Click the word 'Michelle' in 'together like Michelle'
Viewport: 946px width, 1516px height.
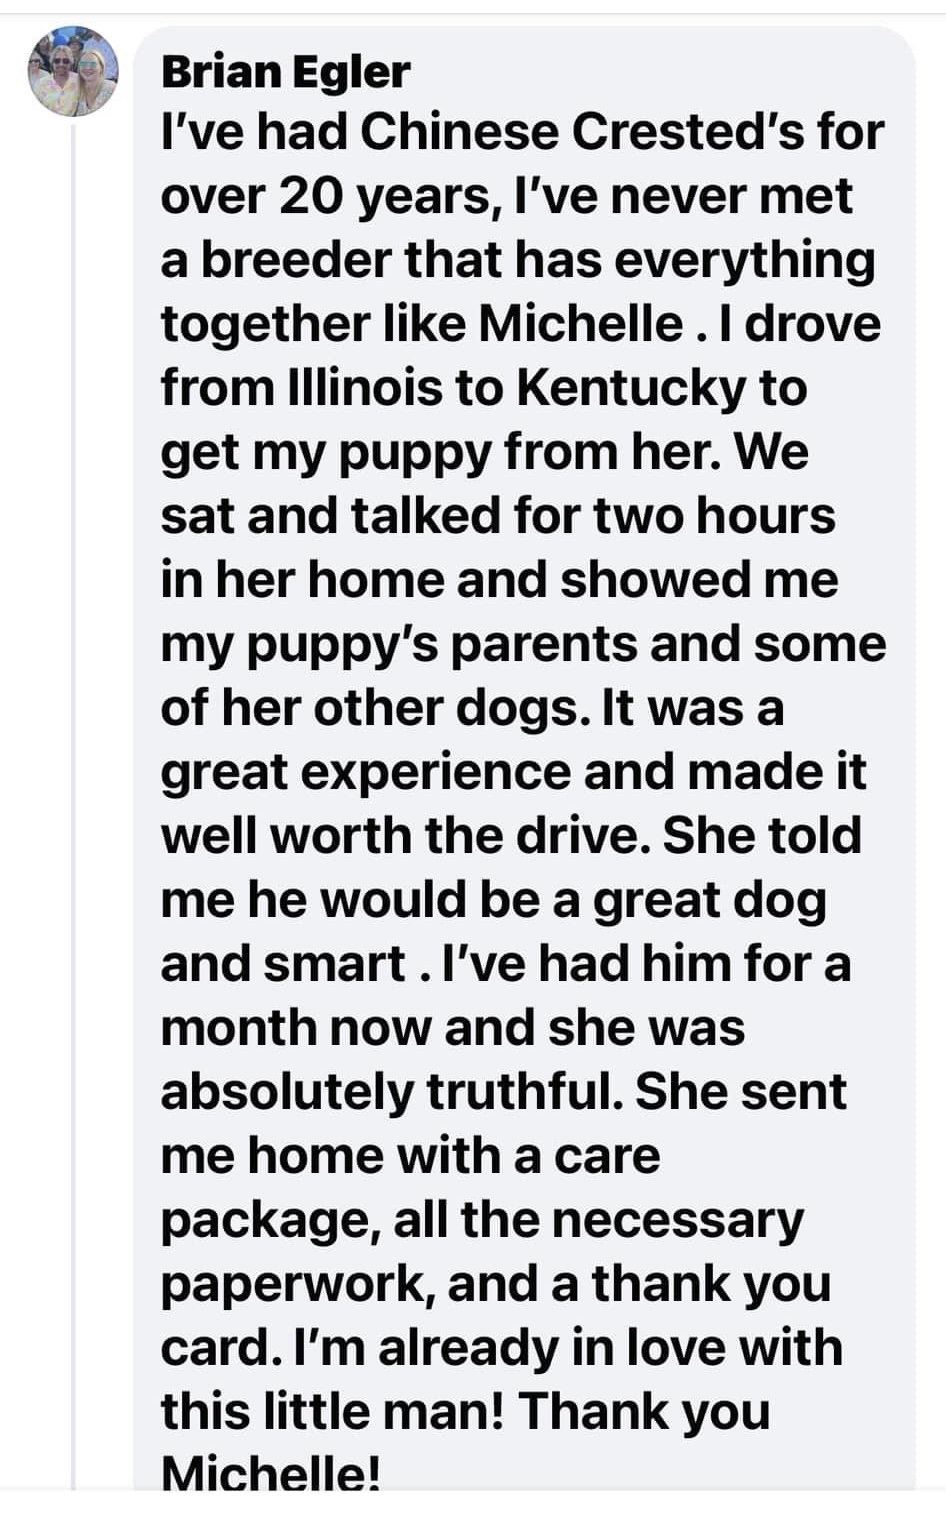point(580,324)
